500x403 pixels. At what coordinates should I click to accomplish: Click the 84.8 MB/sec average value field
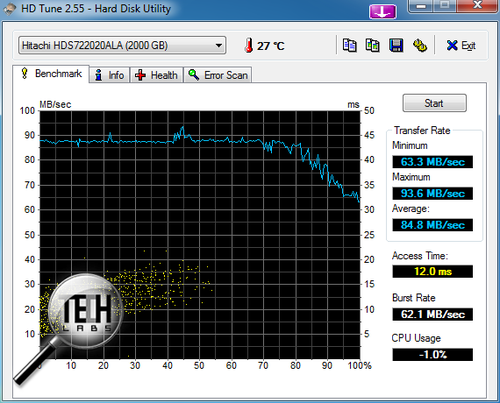[x=432, y=225]
